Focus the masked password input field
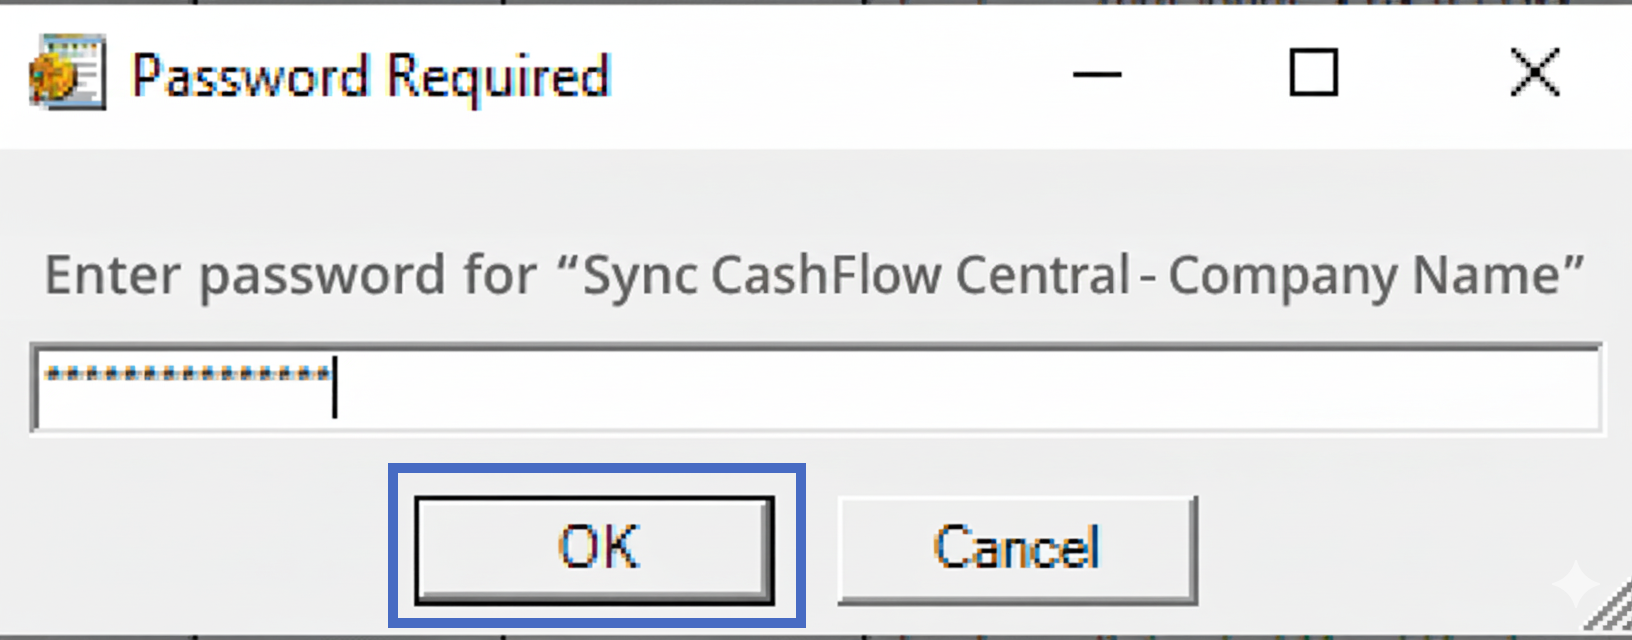The height and width of the screenshot is (640, 1632). (815, 388)
